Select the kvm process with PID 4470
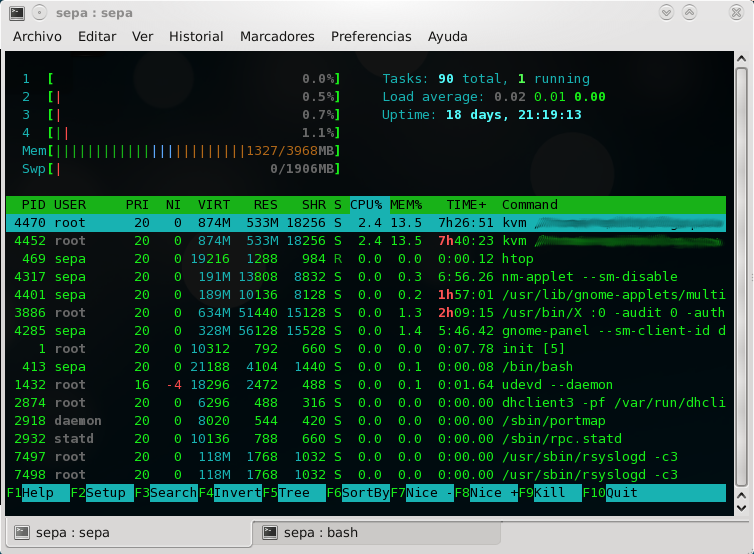 click(x=366, y=223)
